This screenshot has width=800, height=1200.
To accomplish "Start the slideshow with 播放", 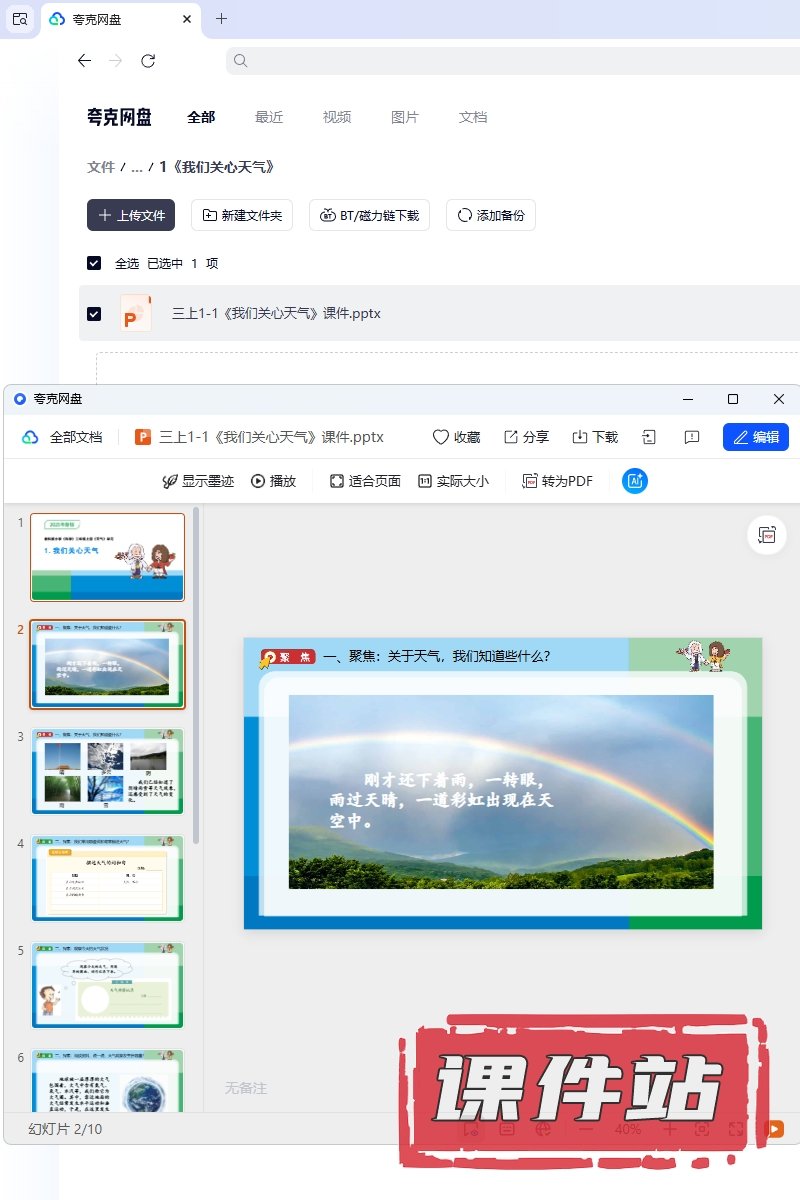I will click(x=273, y=481).
